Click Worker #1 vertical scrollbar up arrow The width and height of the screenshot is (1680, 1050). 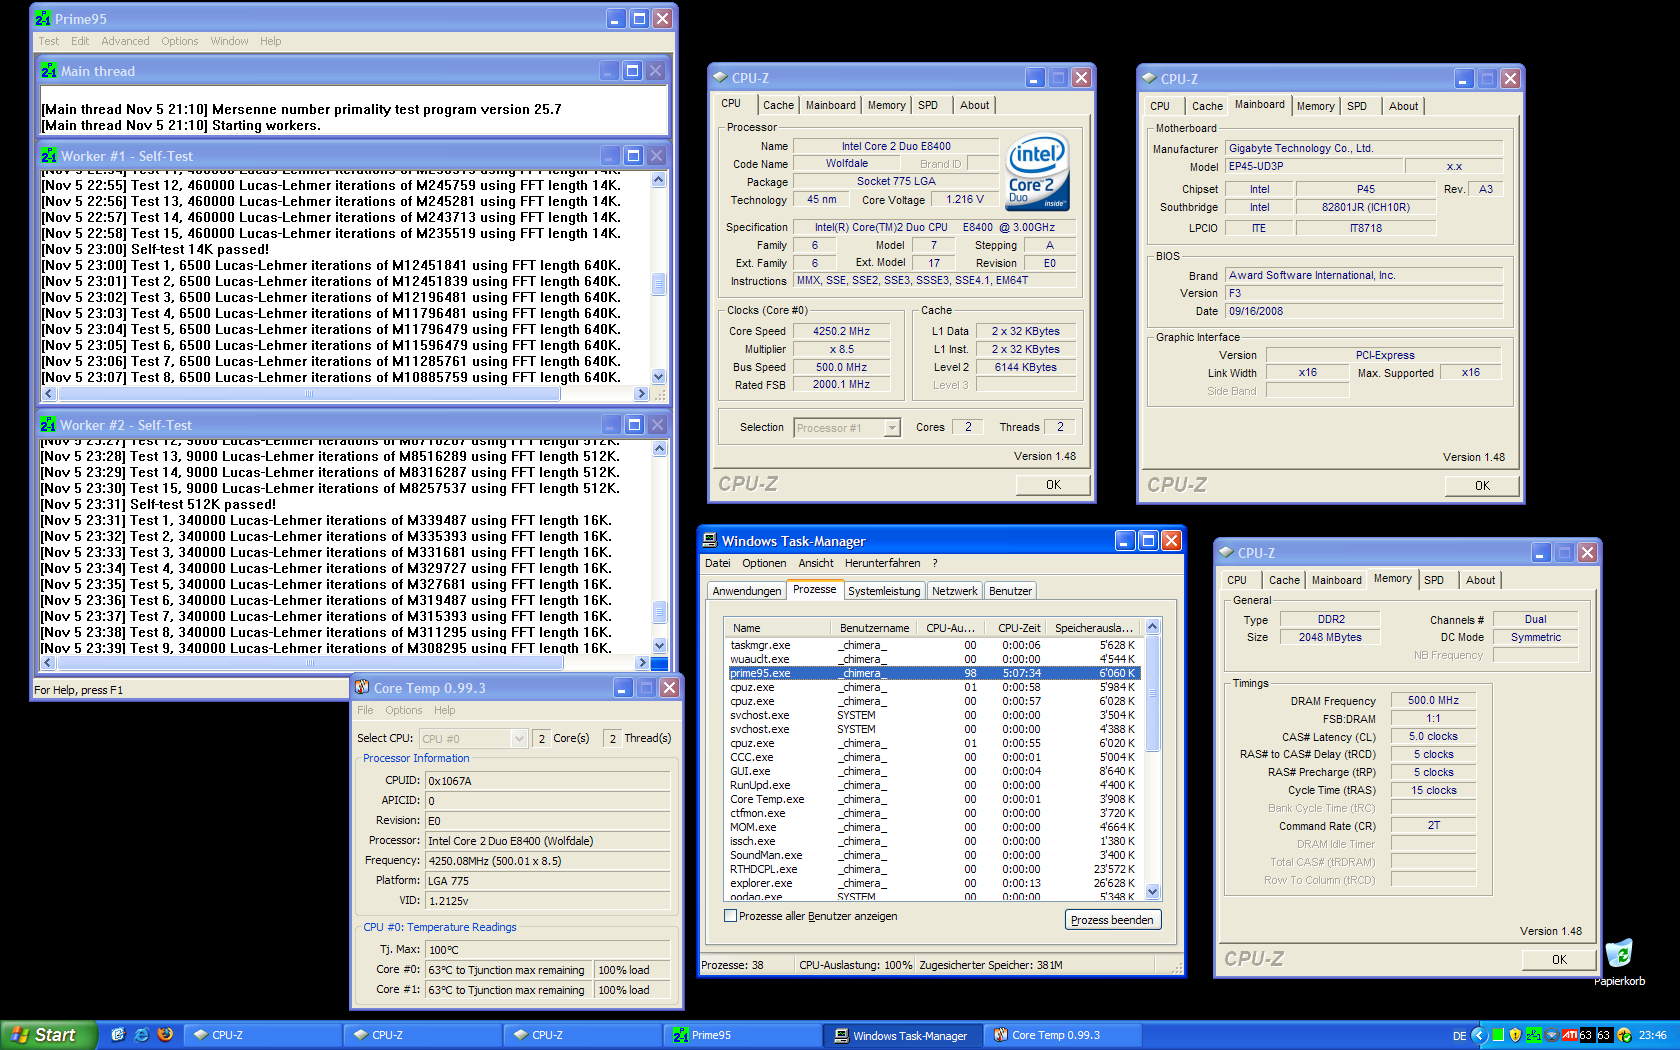(x=658, y=180)
